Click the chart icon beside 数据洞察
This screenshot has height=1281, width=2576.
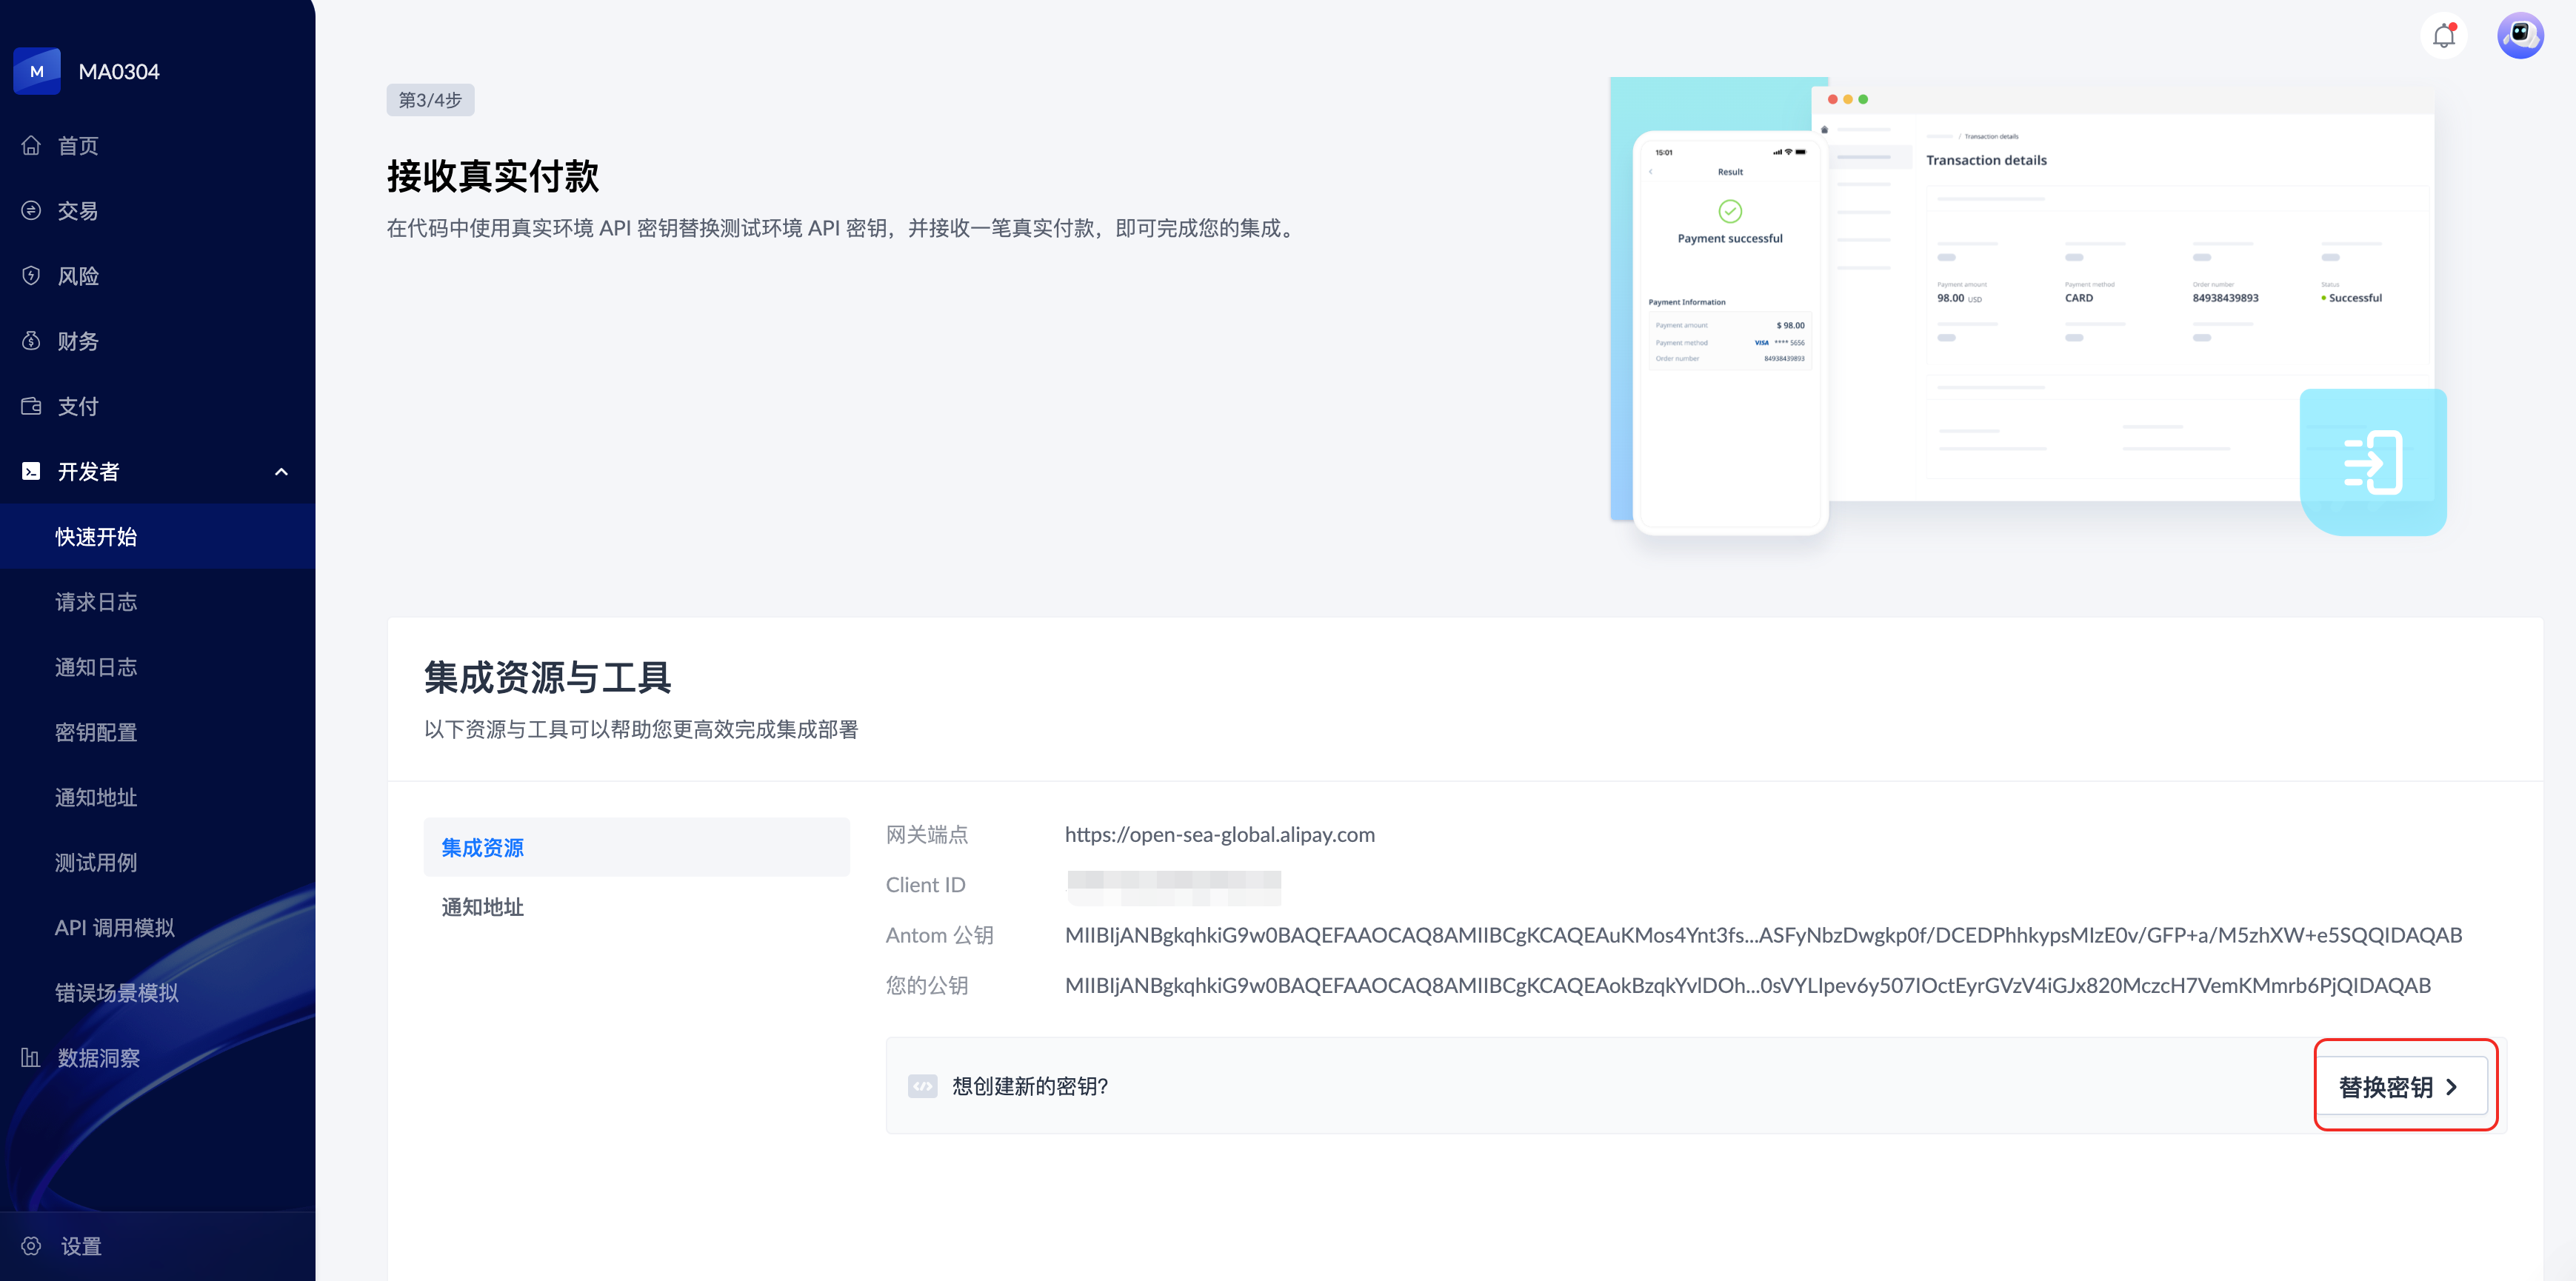coord(31,1057)
